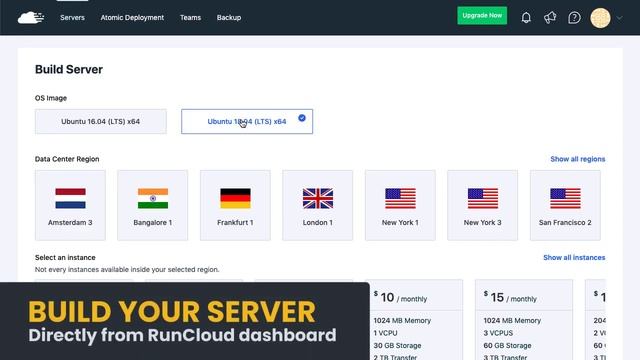Click the Select an instance label

(65, 258)
